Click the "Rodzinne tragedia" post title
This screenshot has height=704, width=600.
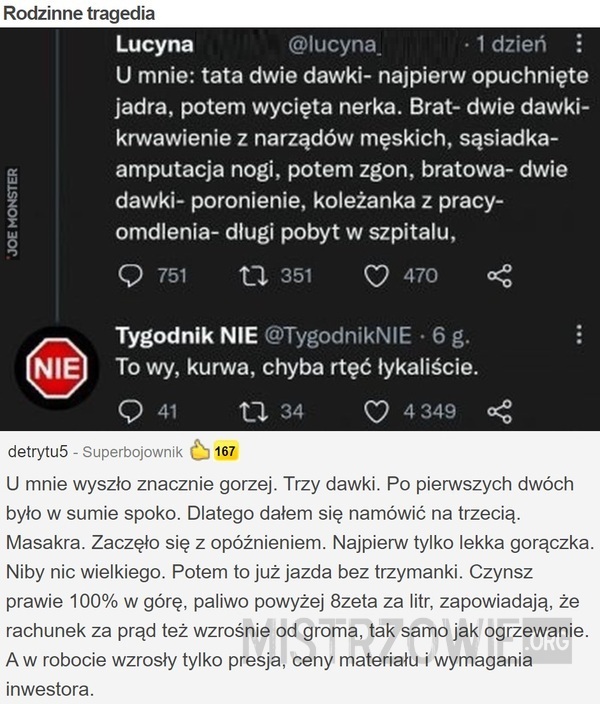point(79,13)
